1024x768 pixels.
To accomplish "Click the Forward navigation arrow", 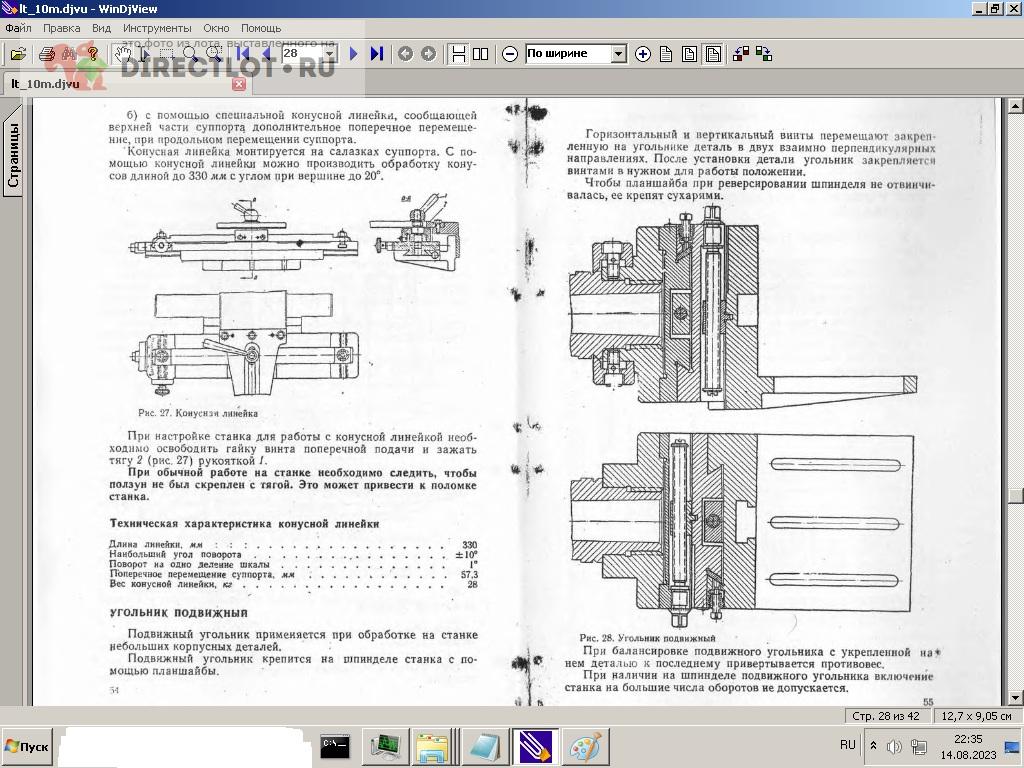I will click(x=428, y=54).
